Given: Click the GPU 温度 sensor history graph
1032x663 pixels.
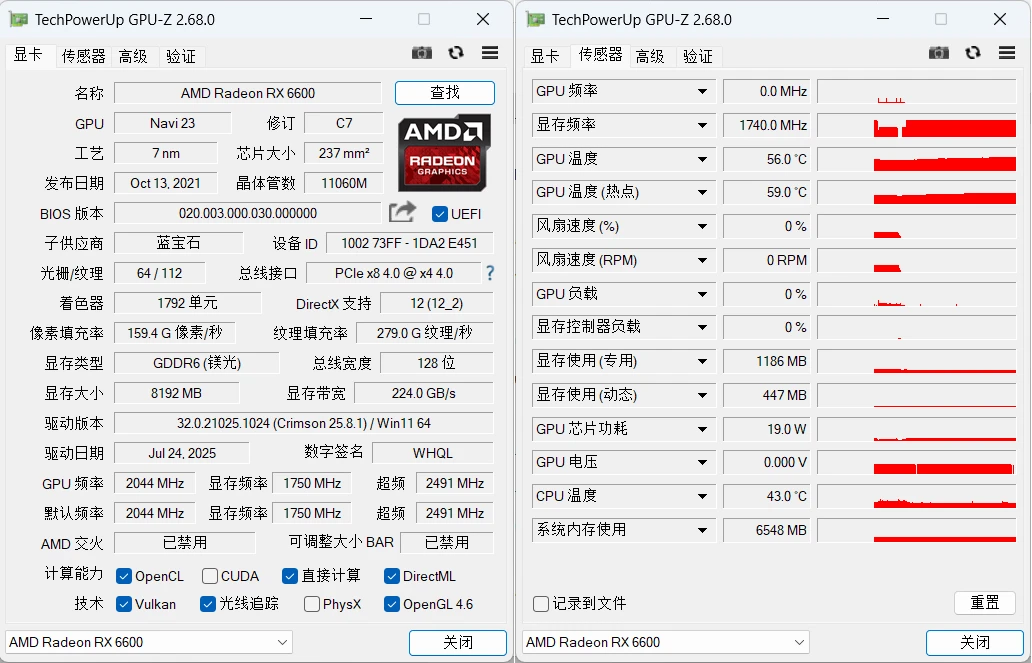Looking at the screenshot, I should pos(917,159).
